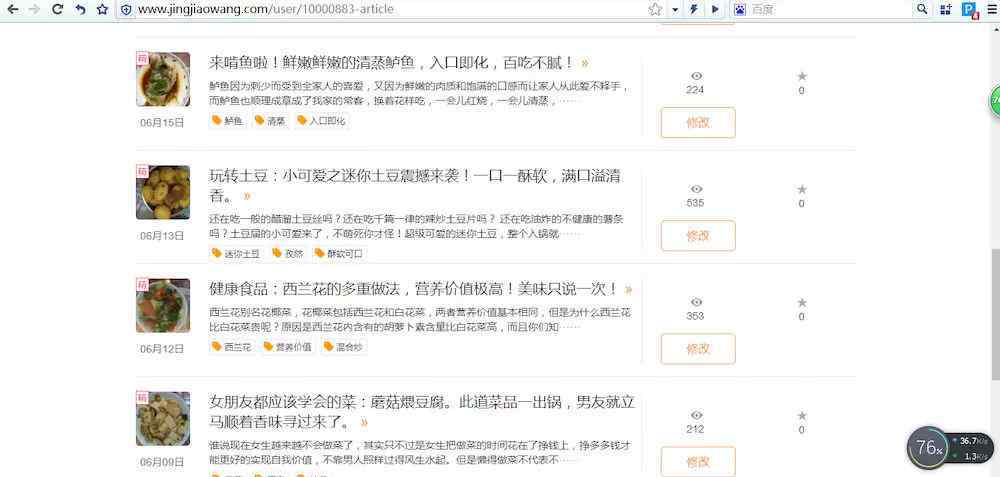The height and width of the screenshot is (477, 1000).
Task: Click the 清蒸 tag
Action: click(270, 121)
